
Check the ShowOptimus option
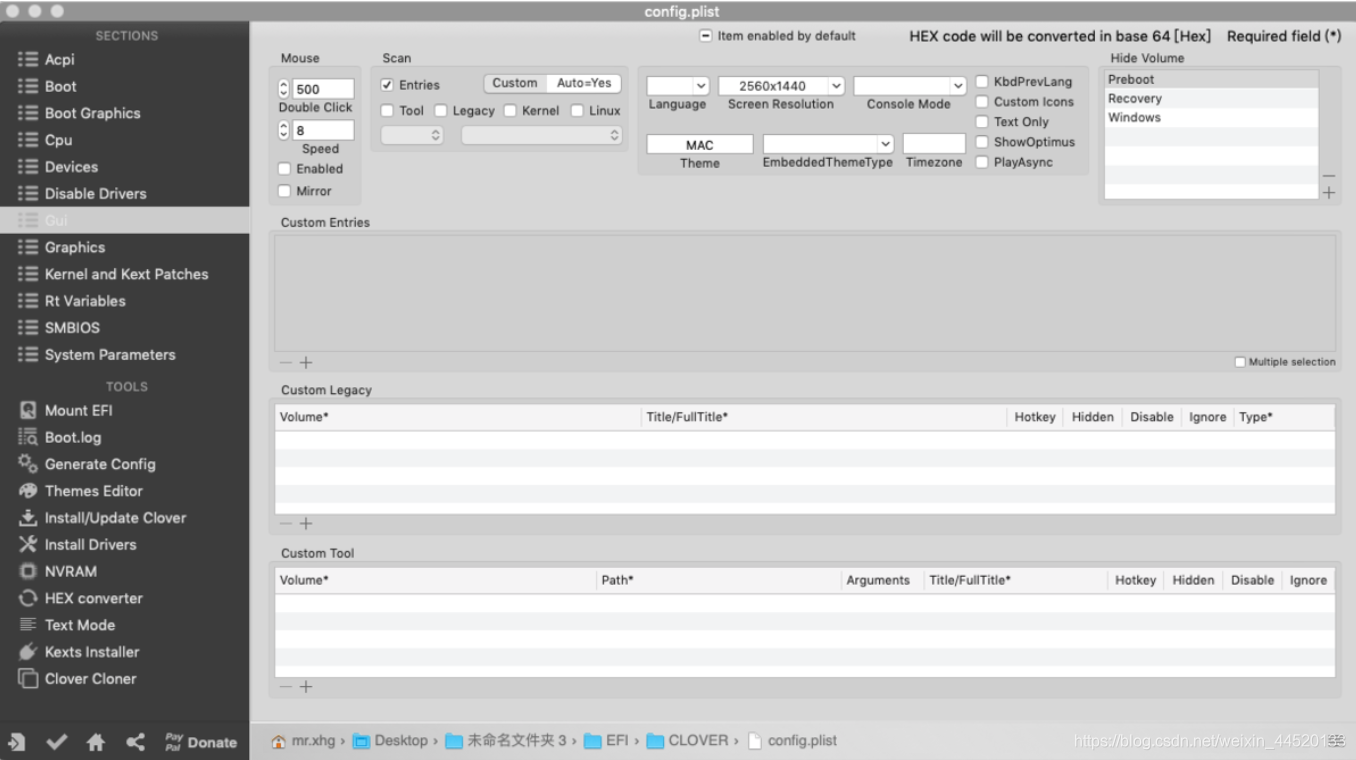point(982,142)
